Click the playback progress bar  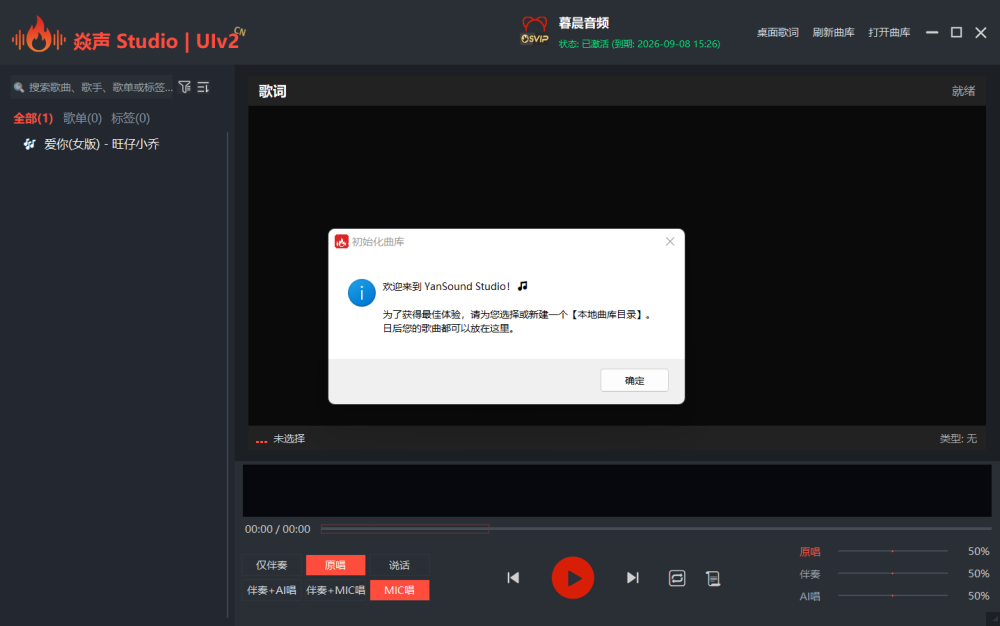coord(656,528)
